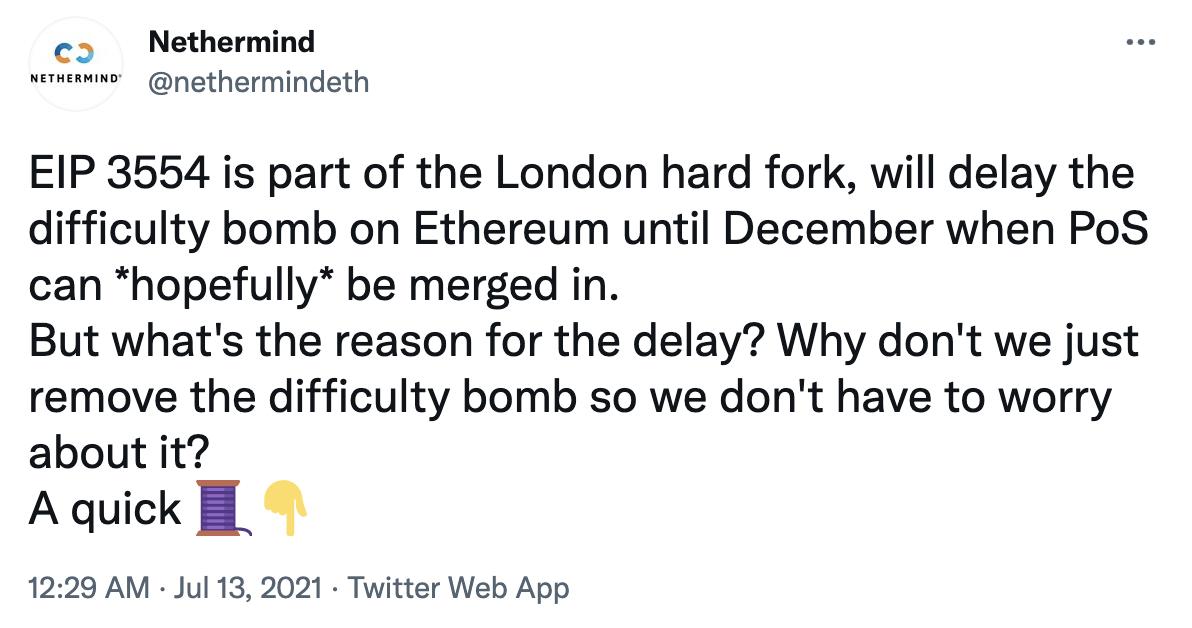
Task: Open the thread spool emoji
Action: 217,507
